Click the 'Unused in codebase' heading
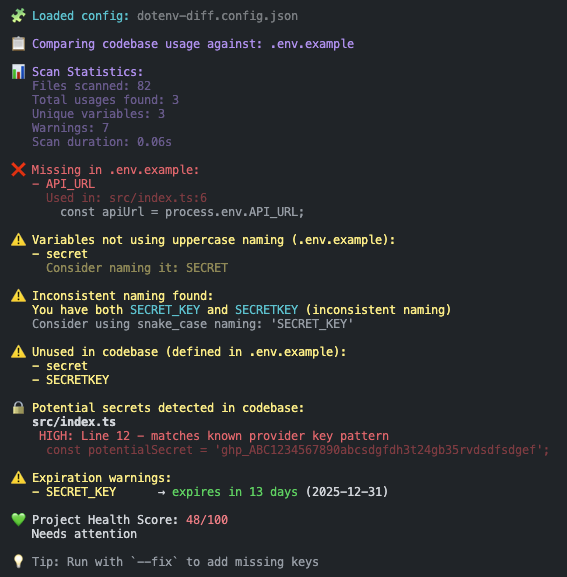The image size is (567, 577). (x=189, y=352)
